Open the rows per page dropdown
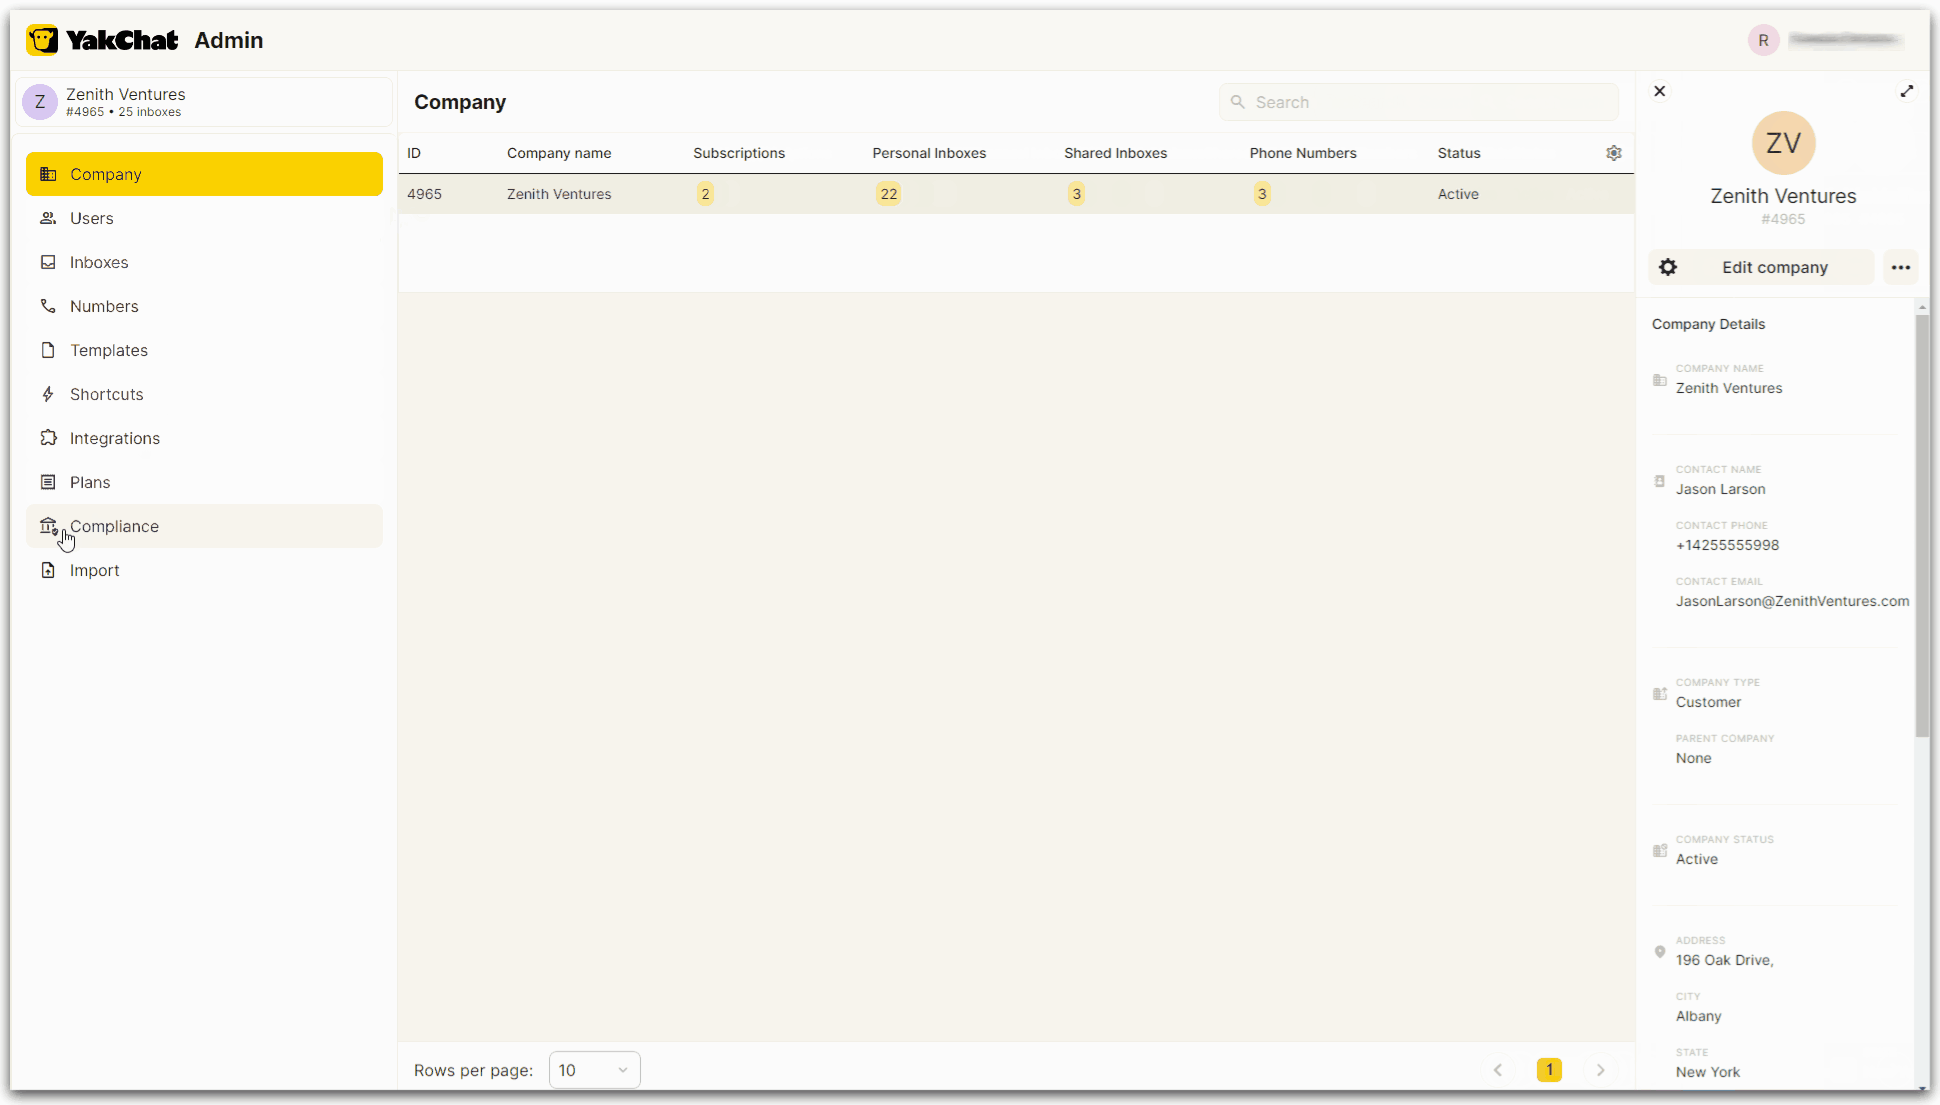The width and height of the screenshot is (1940, 1105). click(x=594, y=1070)
